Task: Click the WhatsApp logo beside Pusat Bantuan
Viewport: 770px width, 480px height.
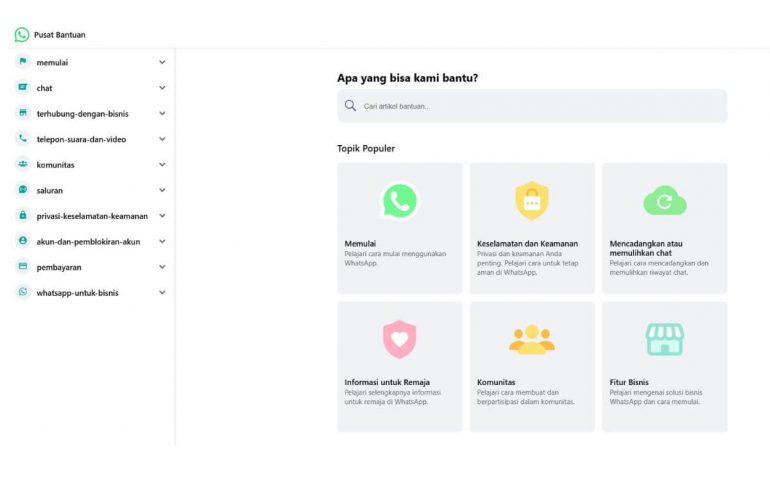Action: pos(22,34)
